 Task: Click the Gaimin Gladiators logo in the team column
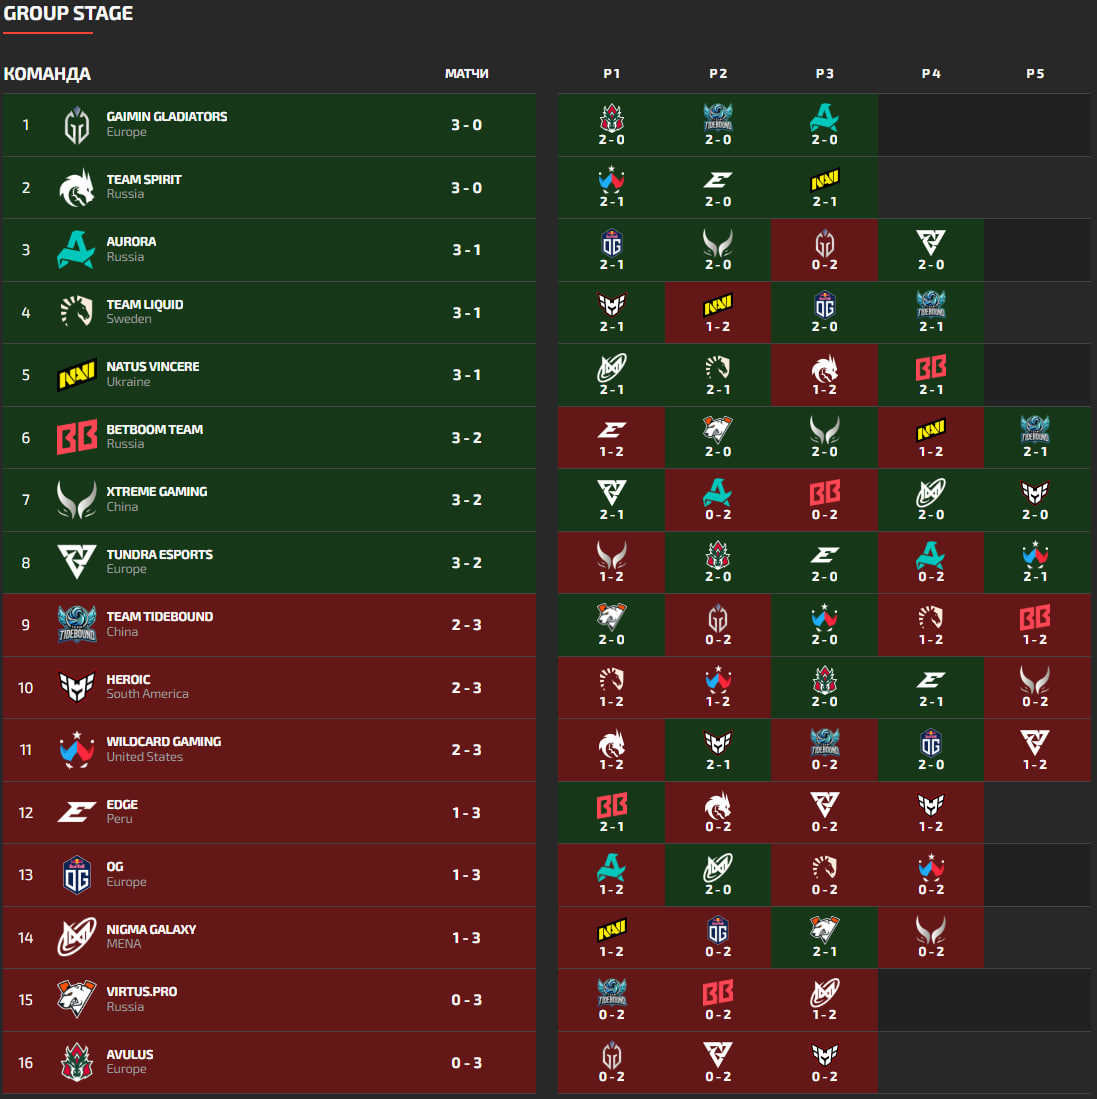[77, 125]
